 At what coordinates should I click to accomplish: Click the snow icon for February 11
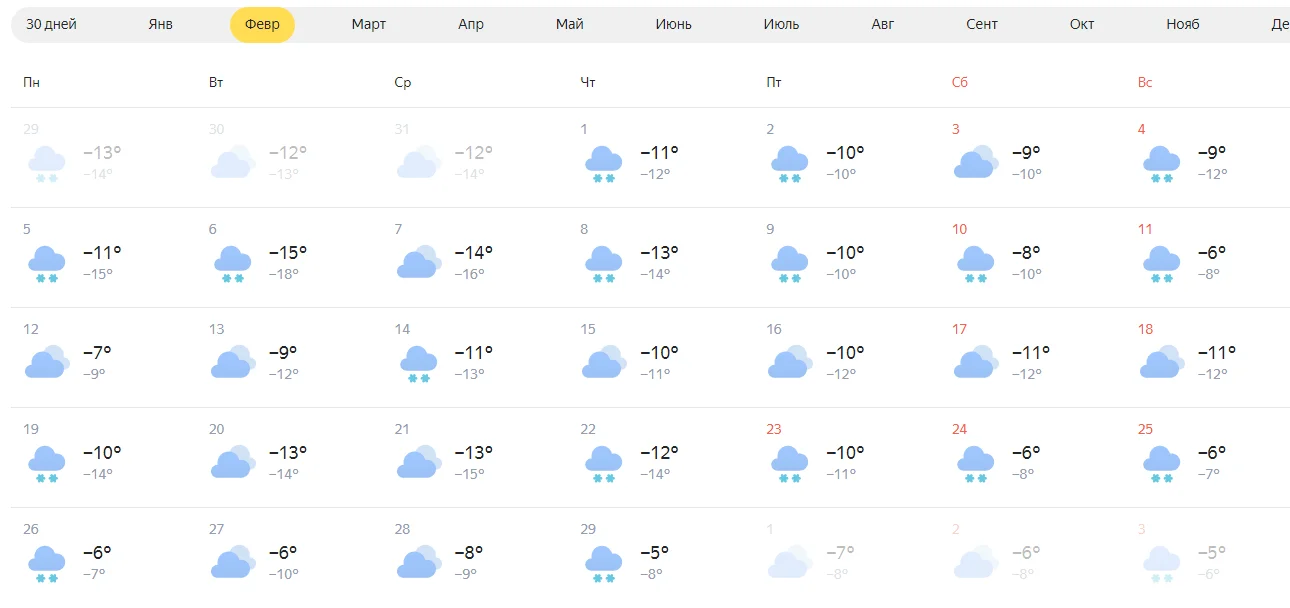(x=1161, y=263)
